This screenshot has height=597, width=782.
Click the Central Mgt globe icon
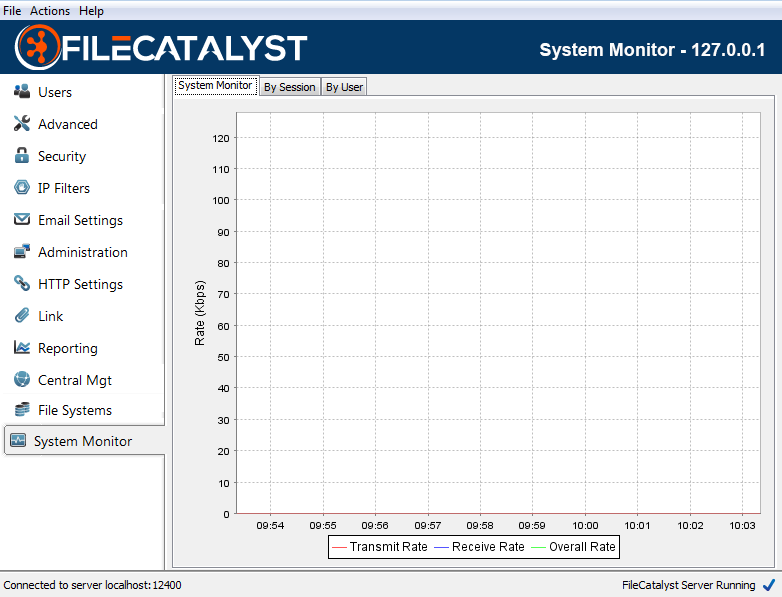point(22,379)
